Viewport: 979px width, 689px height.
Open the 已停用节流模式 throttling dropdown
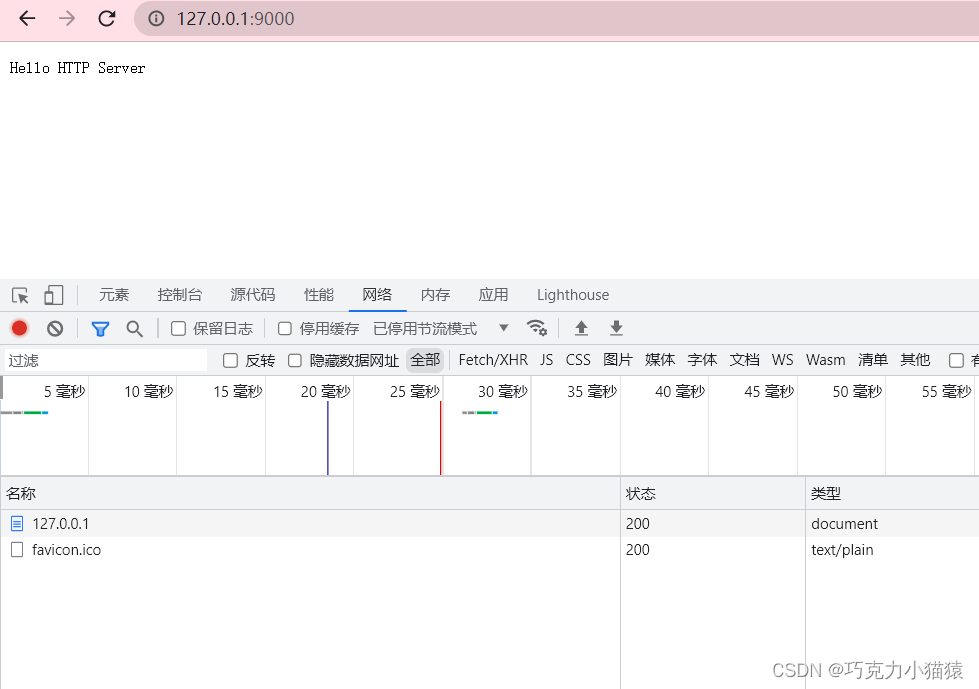click(x=441, y=328)
